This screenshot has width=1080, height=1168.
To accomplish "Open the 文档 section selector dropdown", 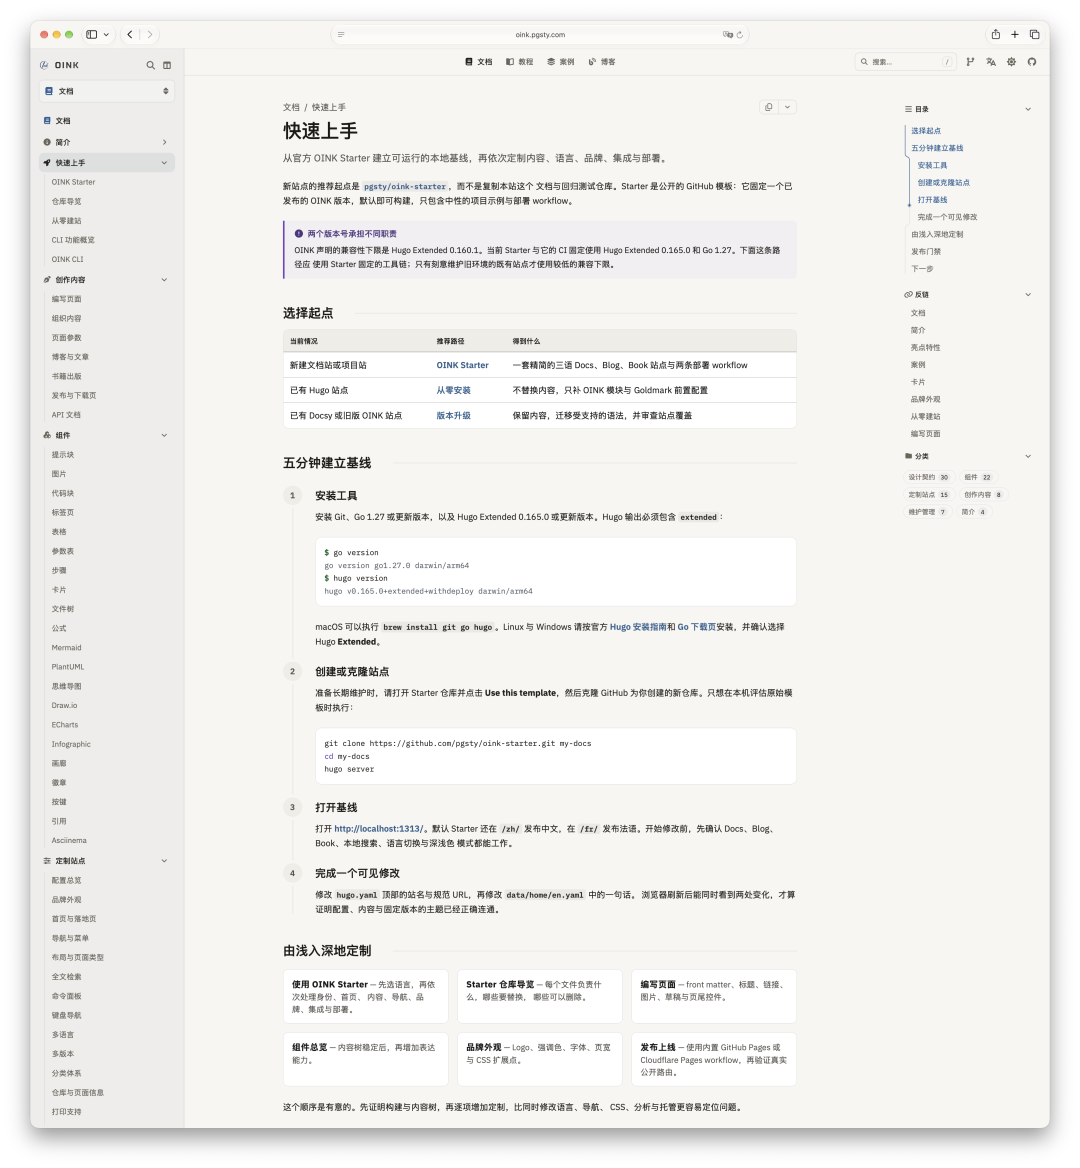I will (107, 91).
